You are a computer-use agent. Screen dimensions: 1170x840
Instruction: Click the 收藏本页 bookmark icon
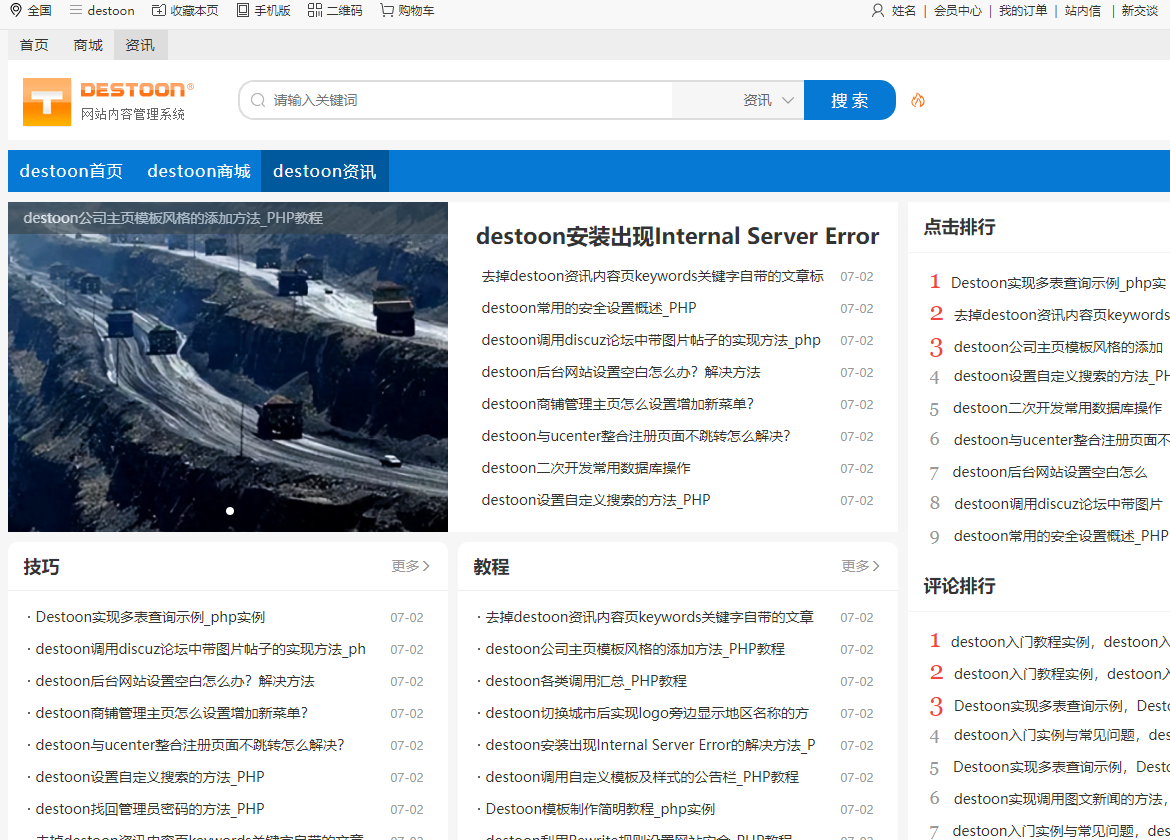158,10
